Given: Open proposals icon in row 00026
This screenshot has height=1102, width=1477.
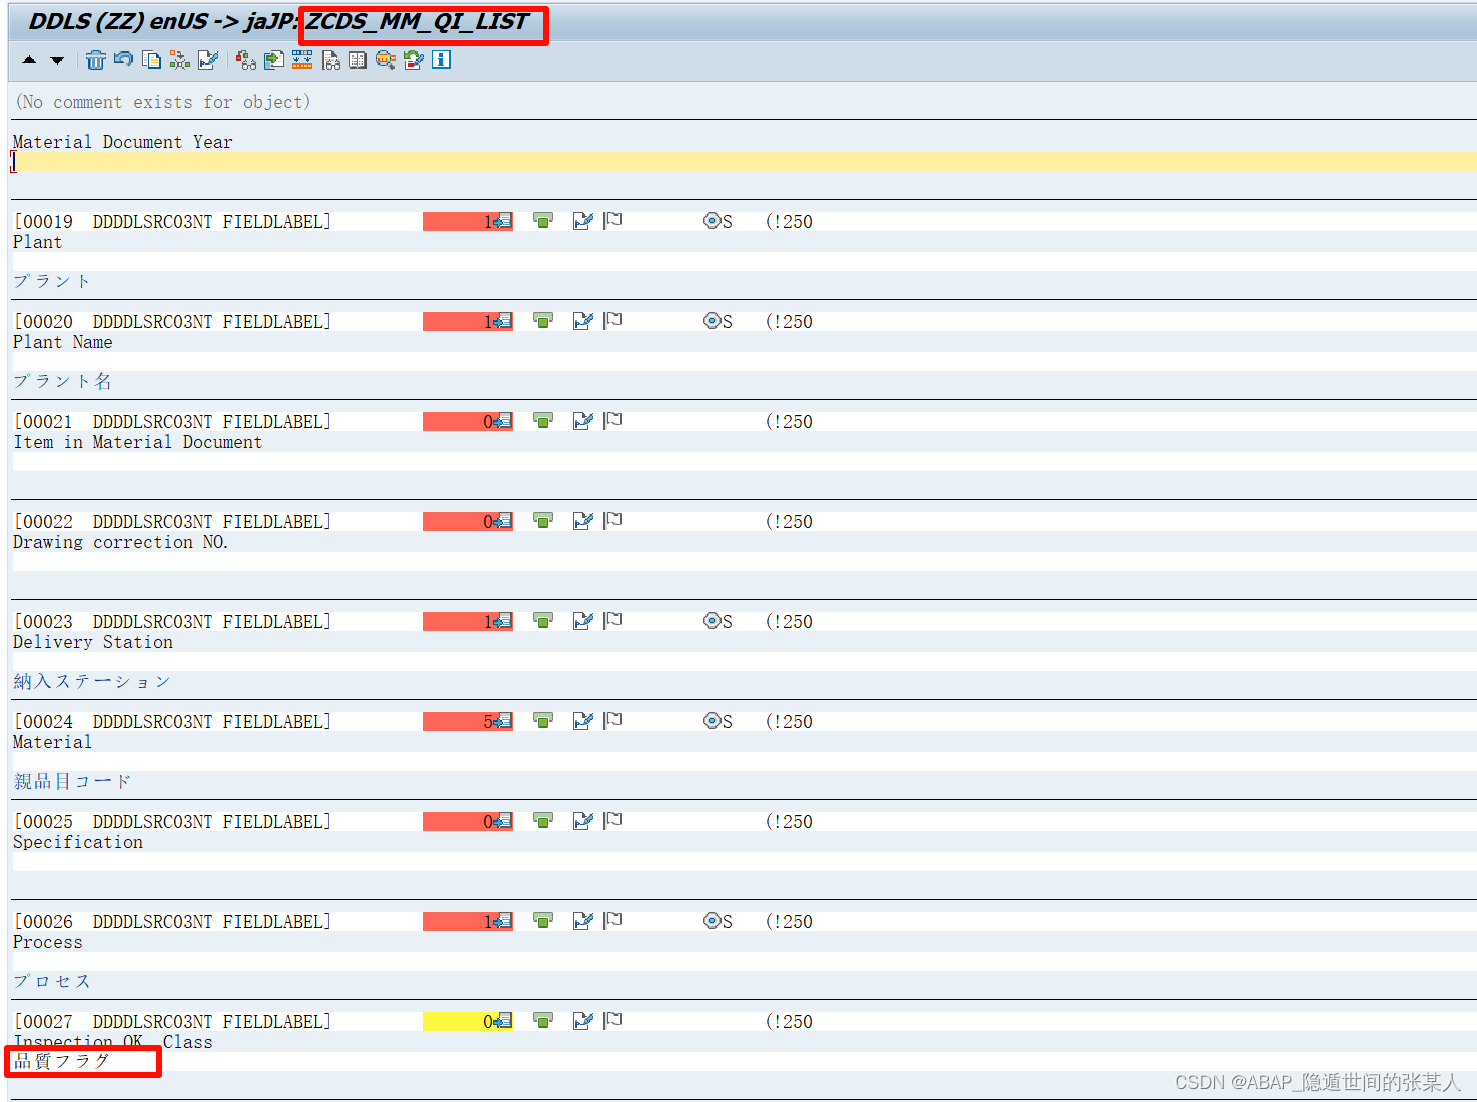Looking at the screenshot, I should 502,921.
